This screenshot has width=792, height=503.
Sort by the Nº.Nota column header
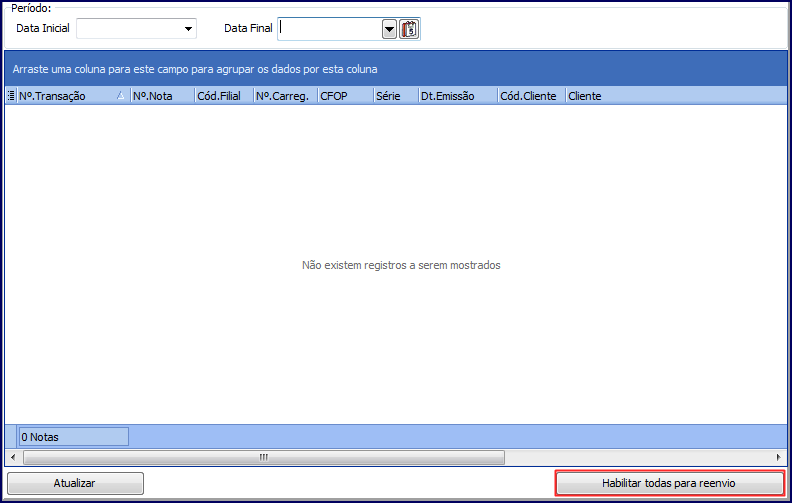point(163,95)
